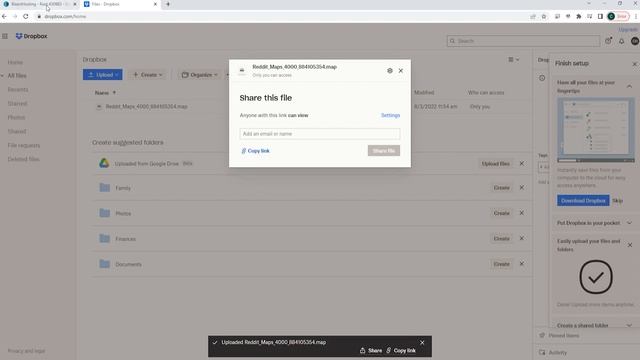Open File requests in the sidebar
This screenshot has width=640, height=360.
(x=24, y=145)
